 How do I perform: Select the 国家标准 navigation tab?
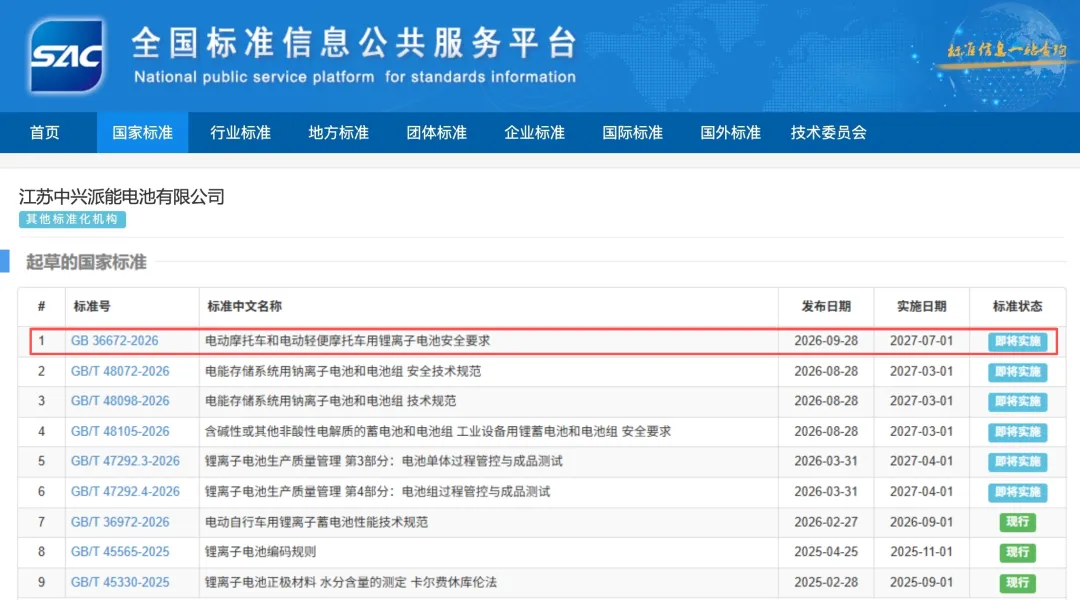142,132
